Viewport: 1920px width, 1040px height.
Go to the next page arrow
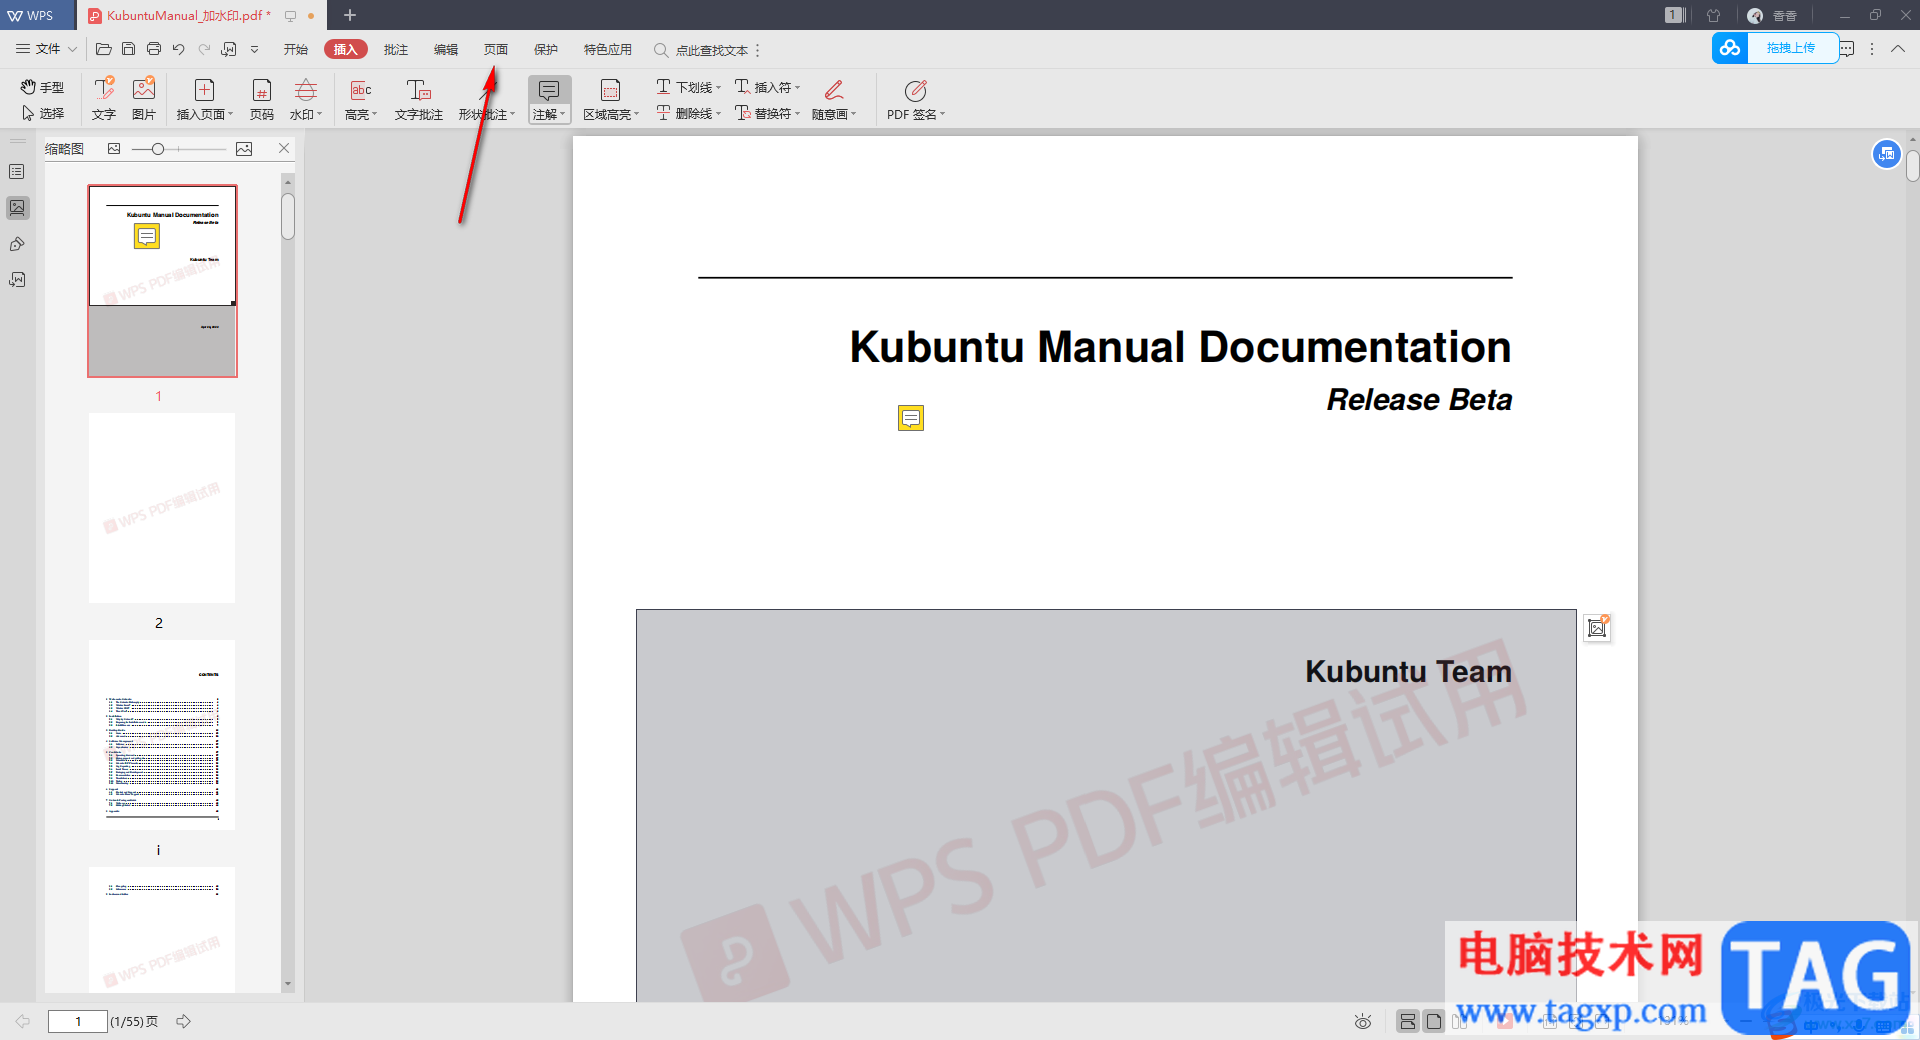click(x=184, y=1021)
